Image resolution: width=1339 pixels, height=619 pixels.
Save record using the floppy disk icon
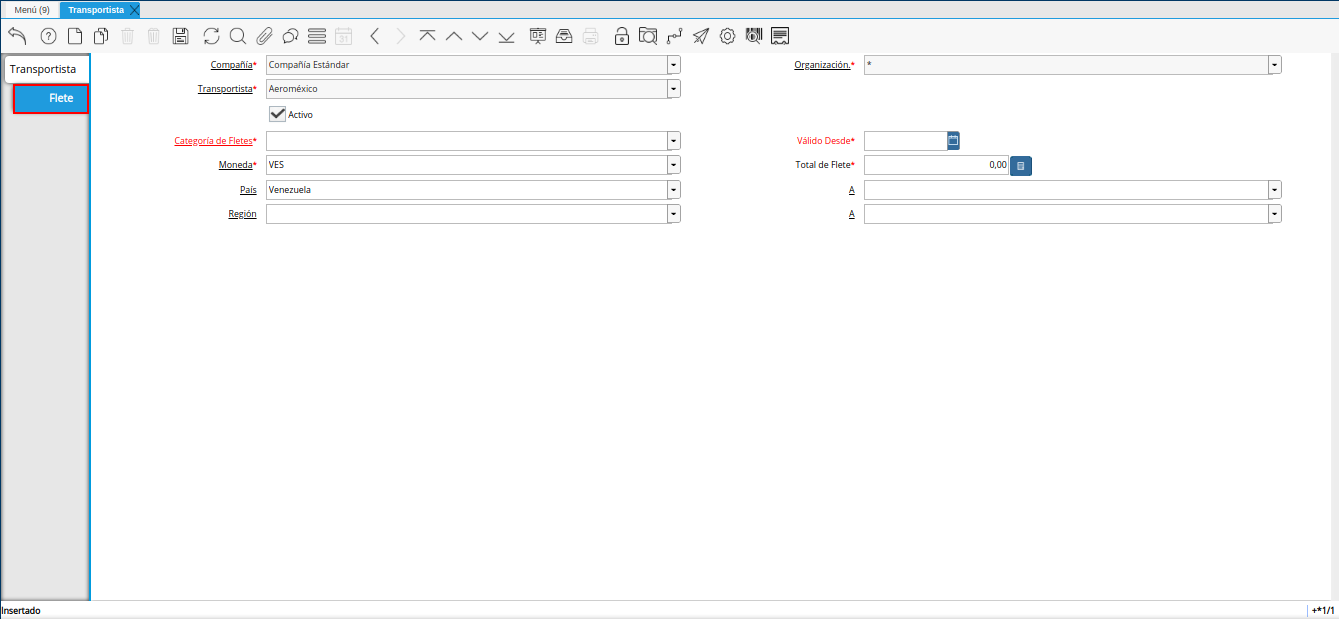180,36
